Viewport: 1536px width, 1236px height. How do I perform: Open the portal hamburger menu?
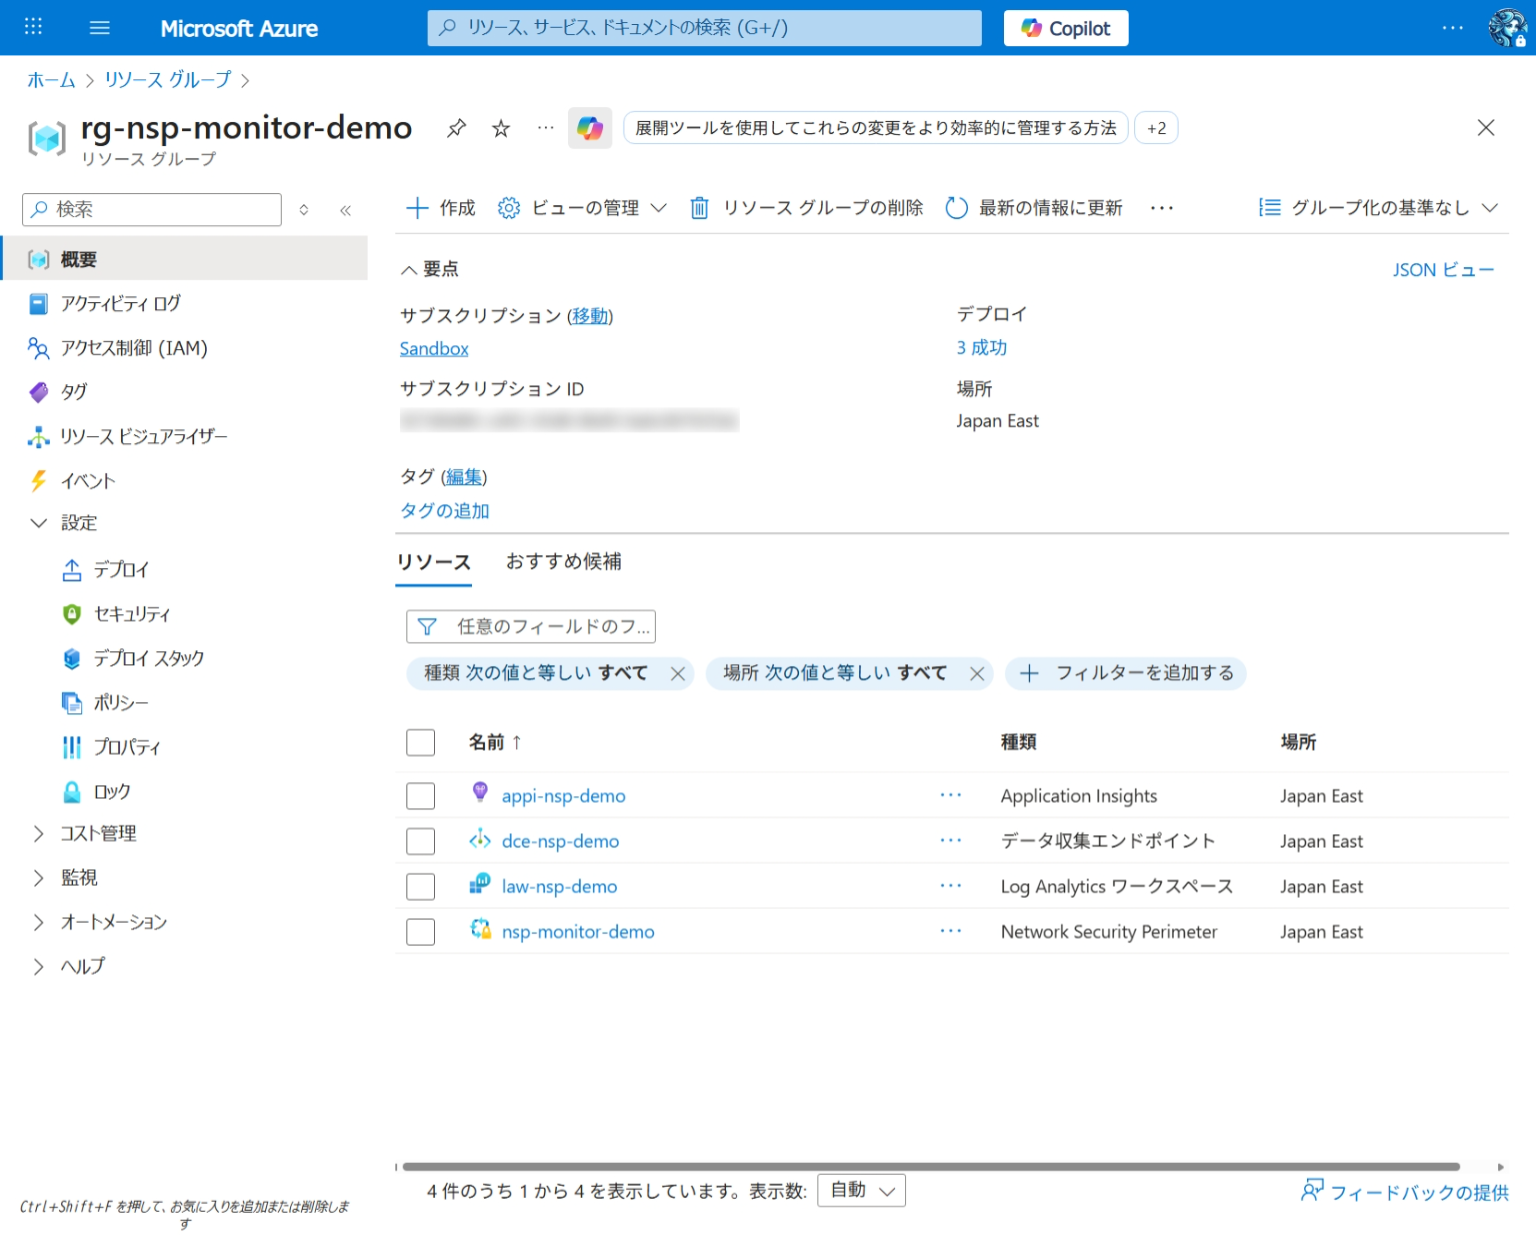point(99,27)
